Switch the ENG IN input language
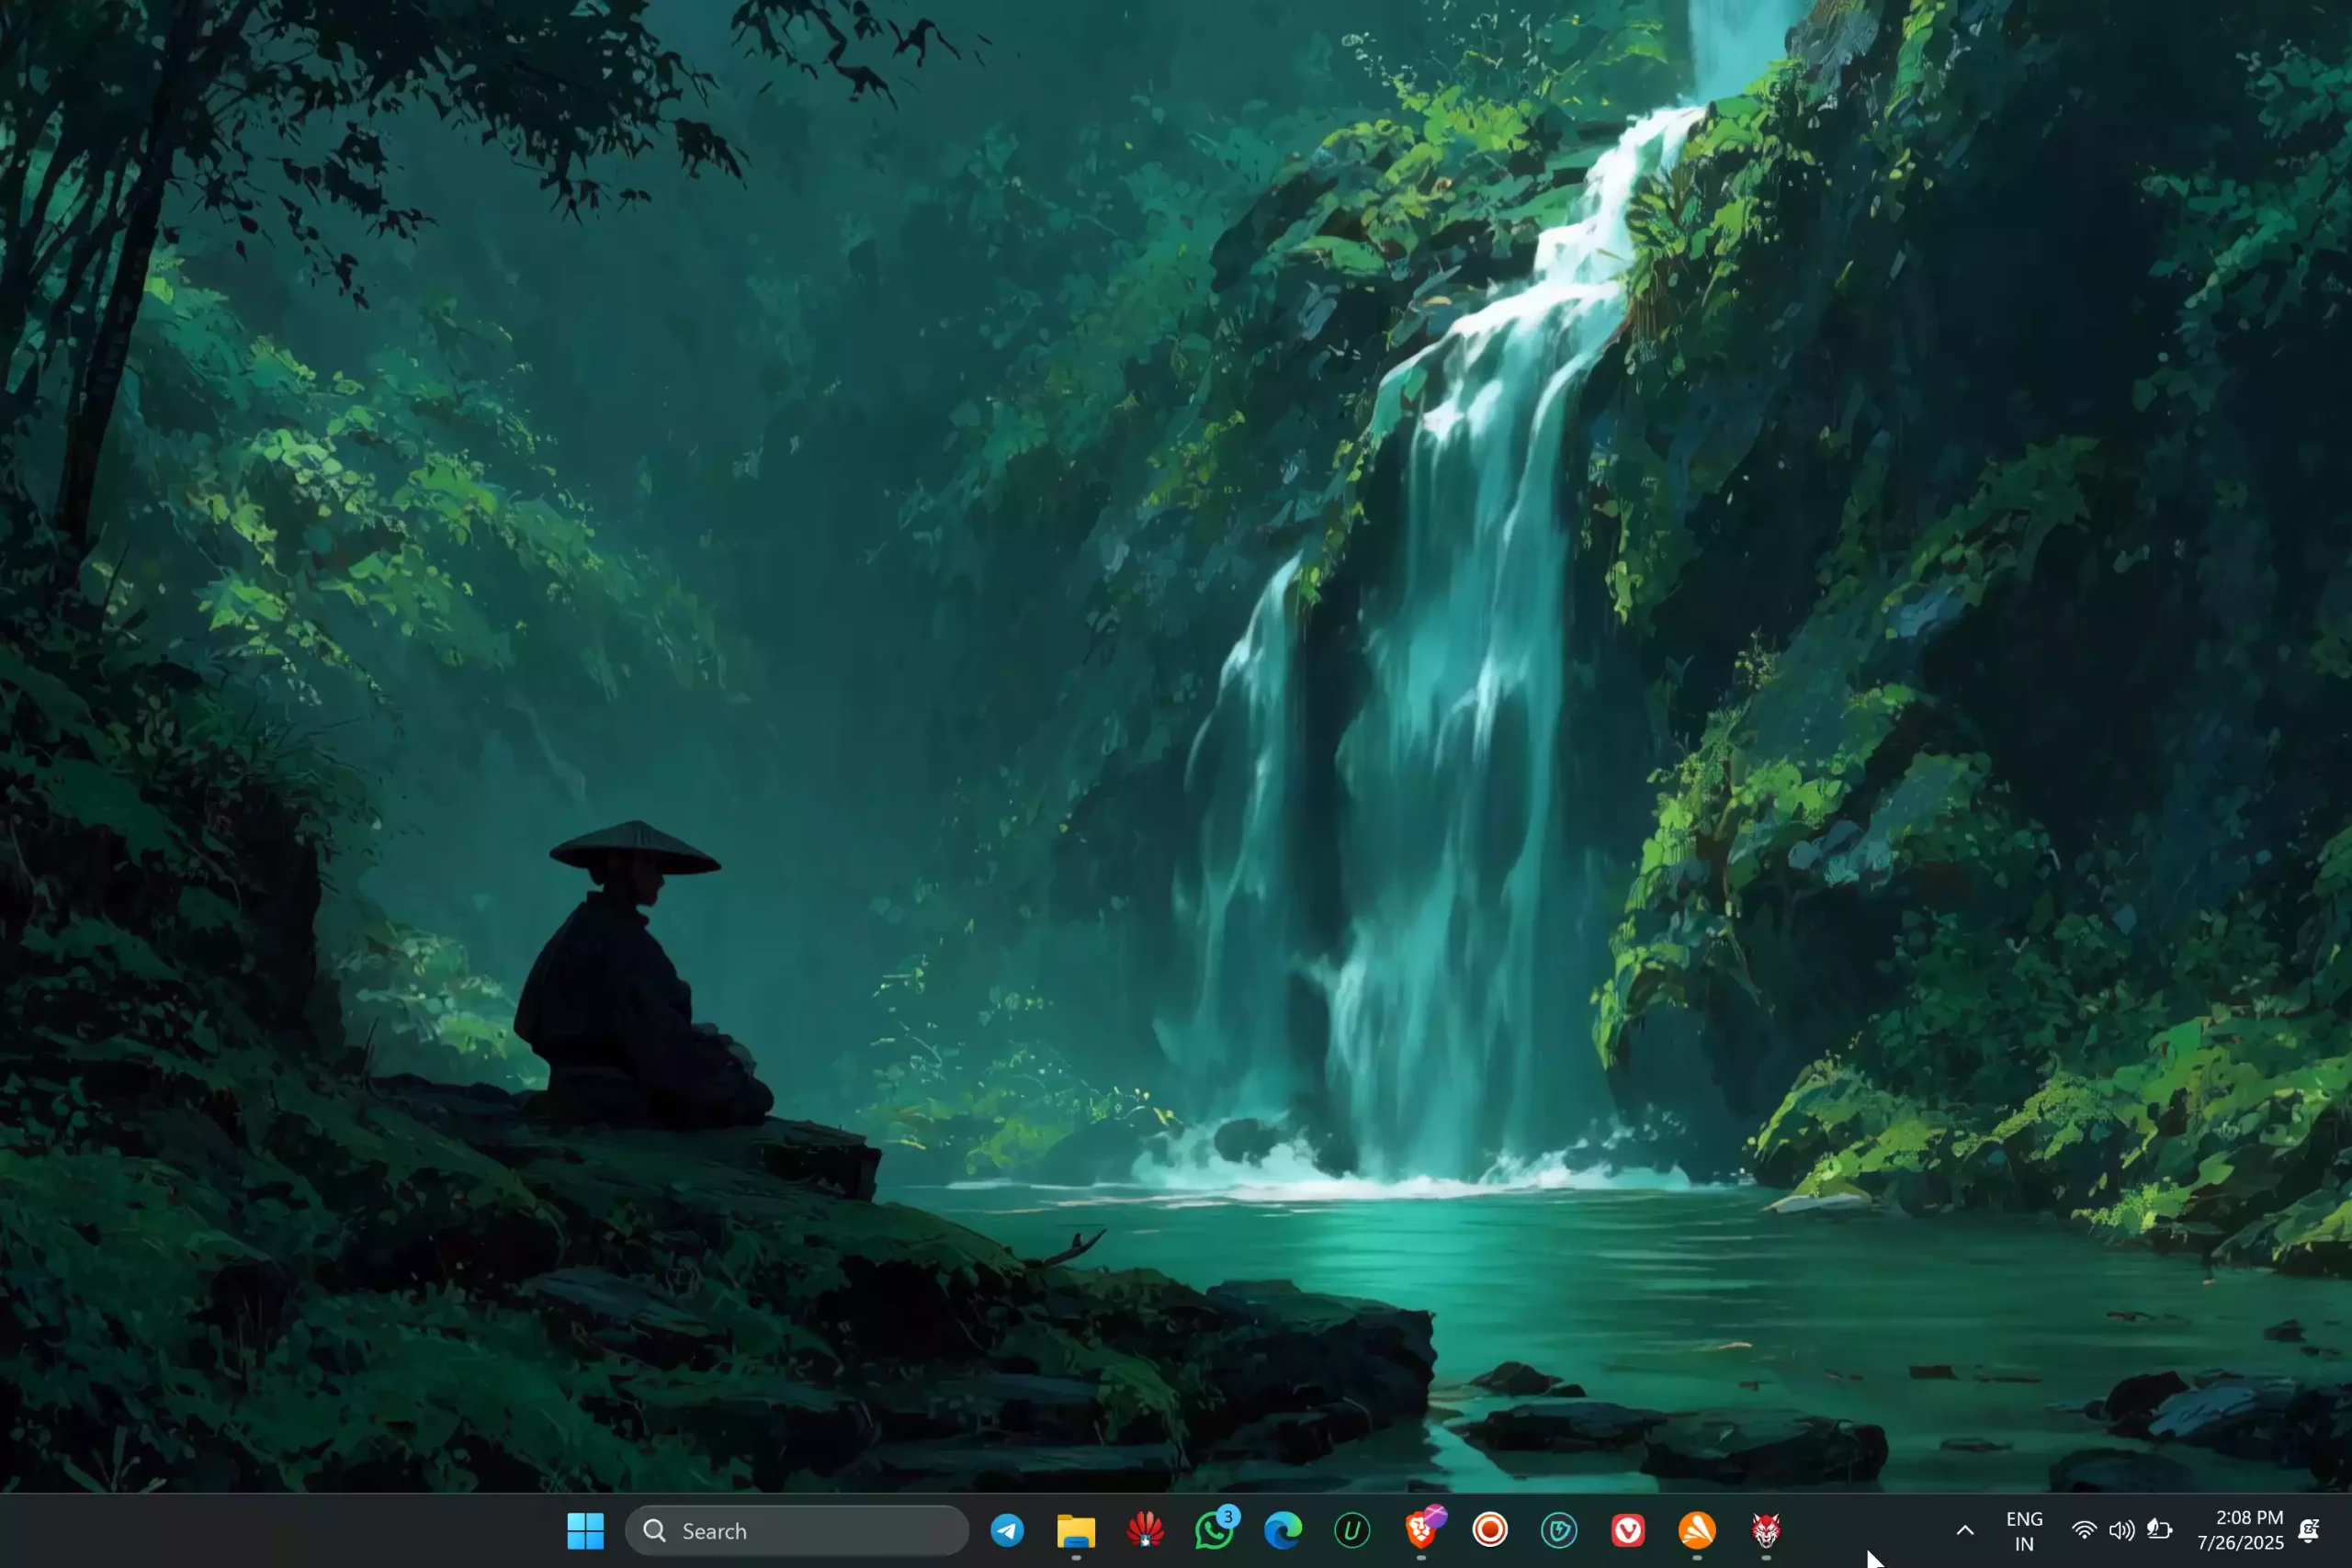Viewport: 2352px width, 1568px height. tap(2024, 1530)
